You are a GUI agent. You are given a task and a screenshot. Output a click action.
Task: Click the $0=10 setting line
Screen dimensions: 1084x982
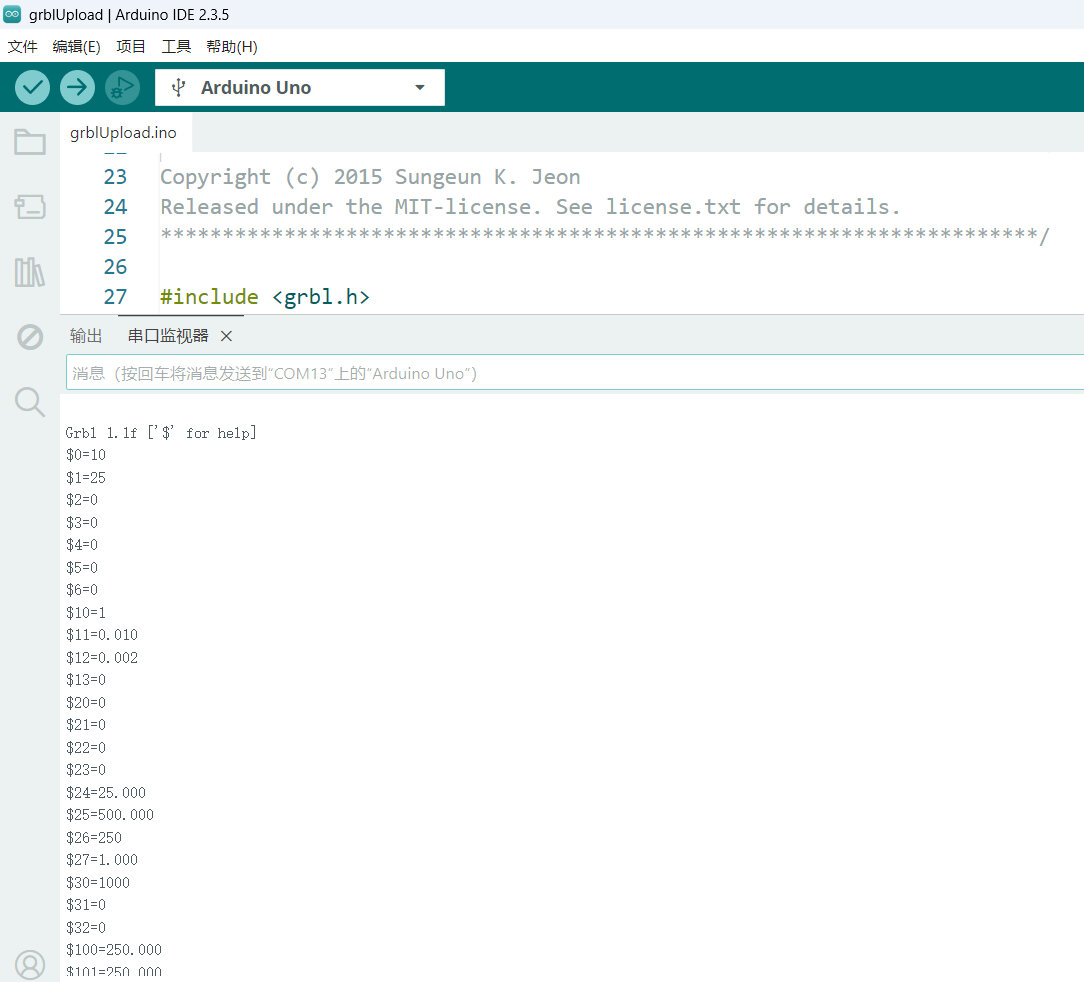tap(86, 455)
